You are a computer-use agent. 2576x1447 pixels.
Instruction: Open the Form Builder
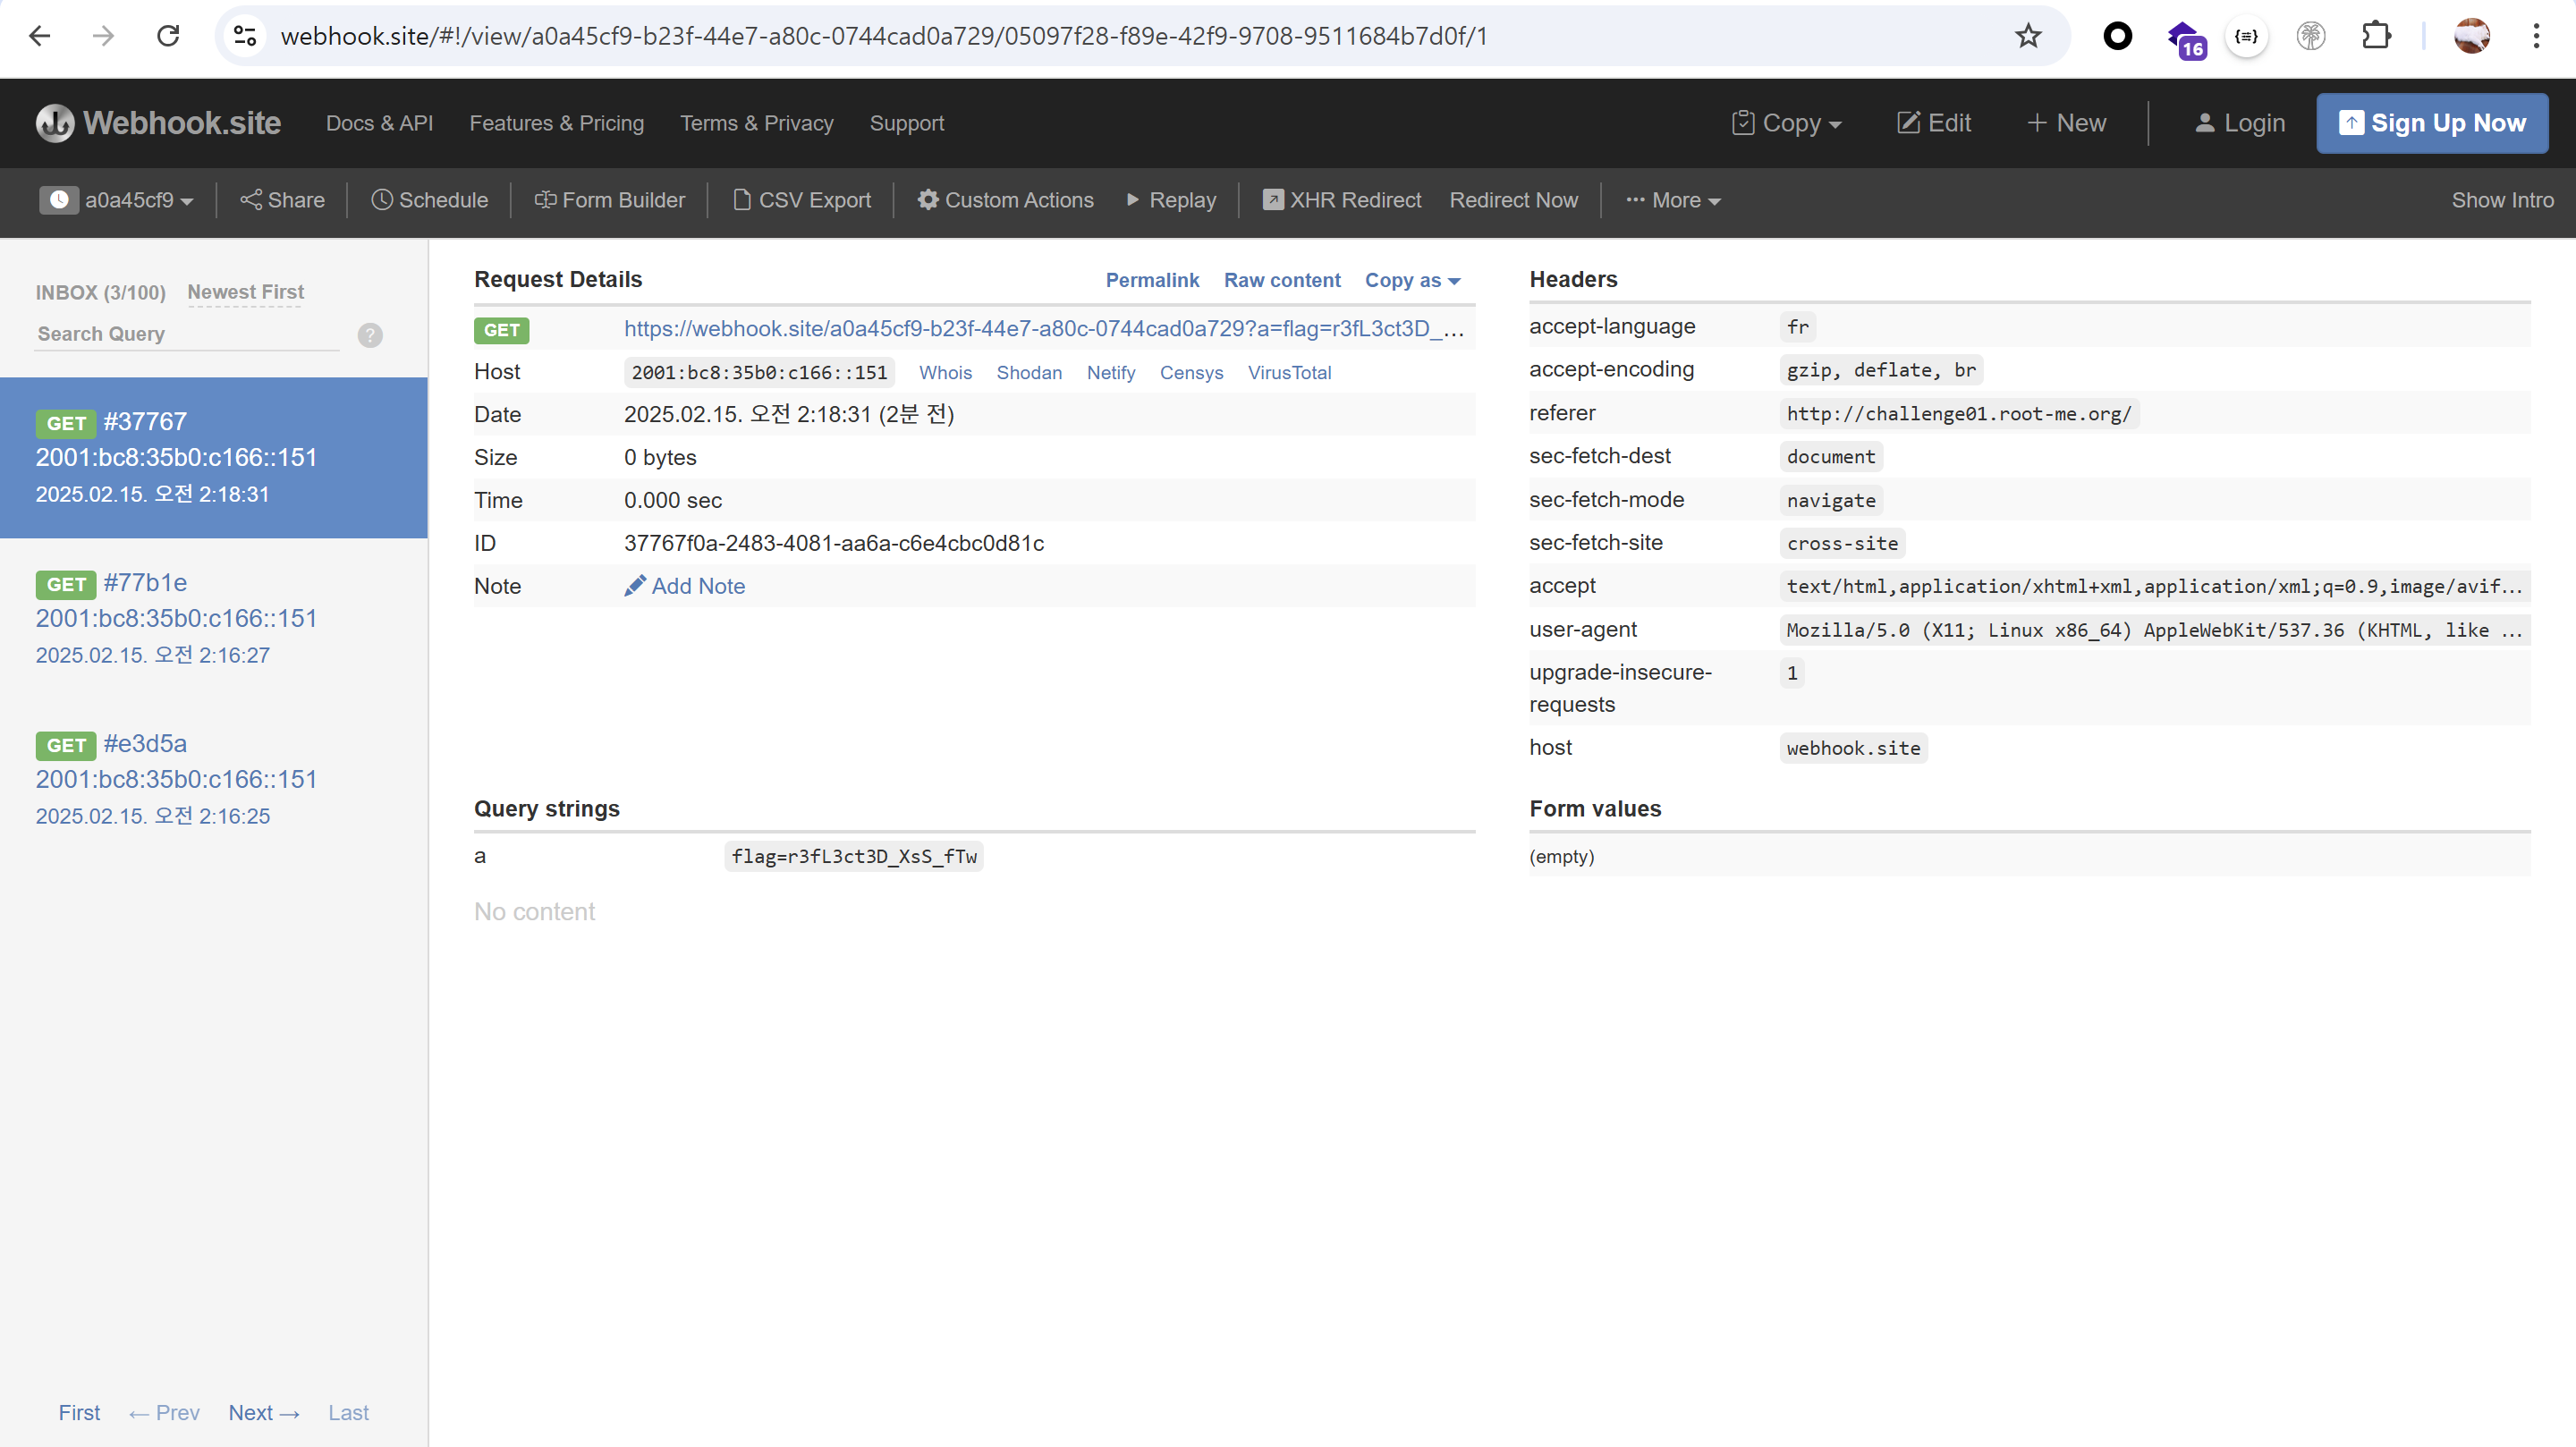[x=609, y=200]
